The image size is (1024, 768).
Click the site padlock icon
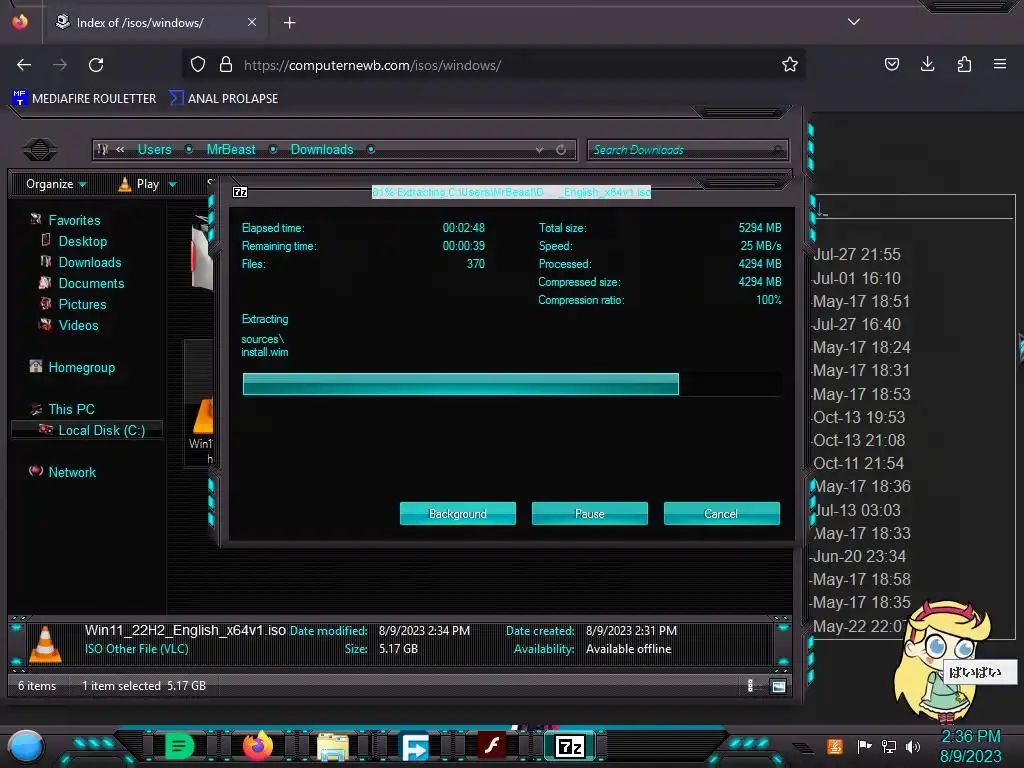click(226, 64)
